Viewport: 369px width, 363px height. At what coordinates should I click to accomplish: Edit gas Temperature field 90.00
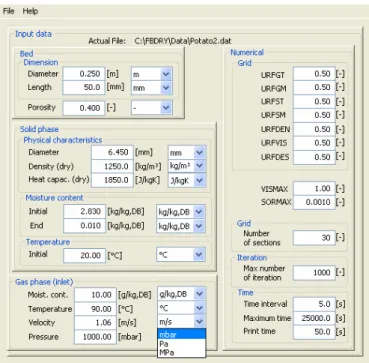[95, 309]
